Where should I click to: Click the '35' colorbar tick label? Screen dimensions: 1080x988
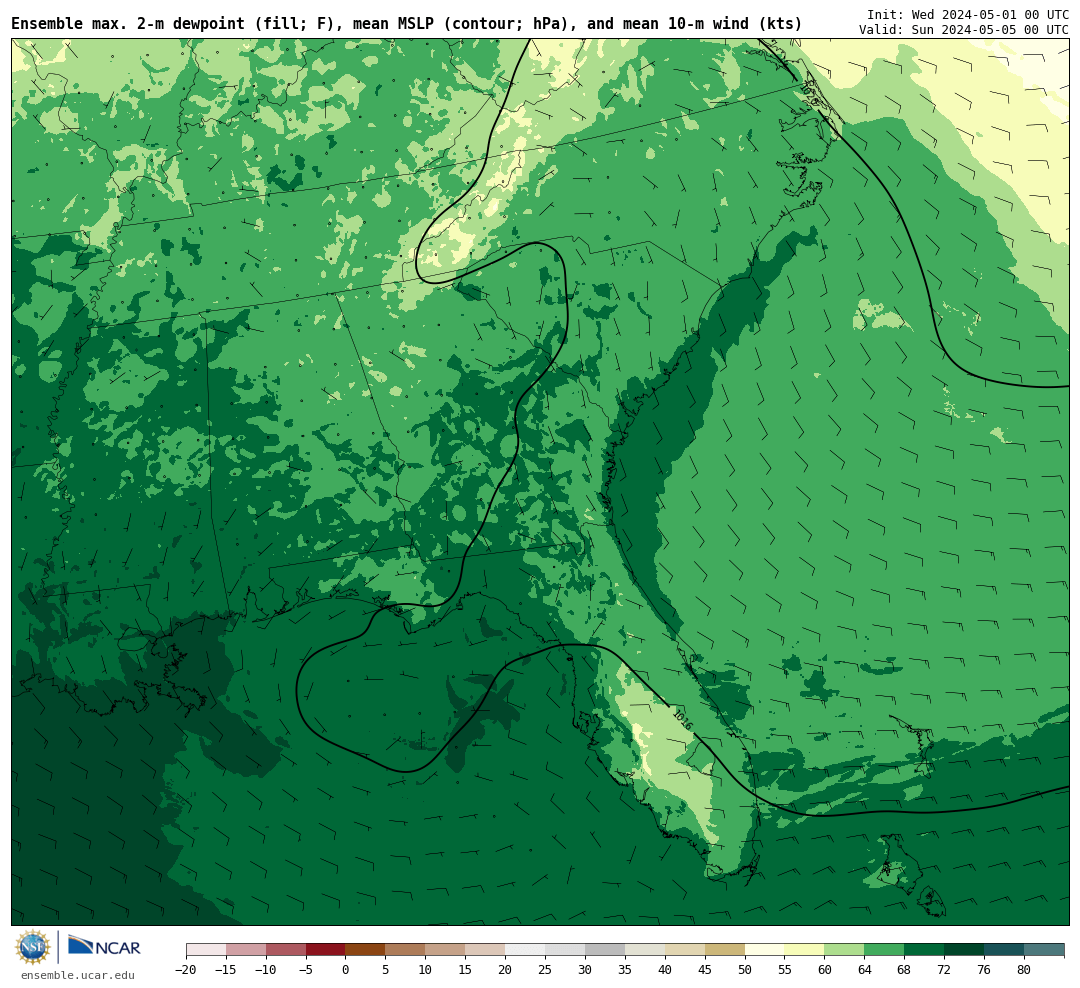[x=625, y=970]
